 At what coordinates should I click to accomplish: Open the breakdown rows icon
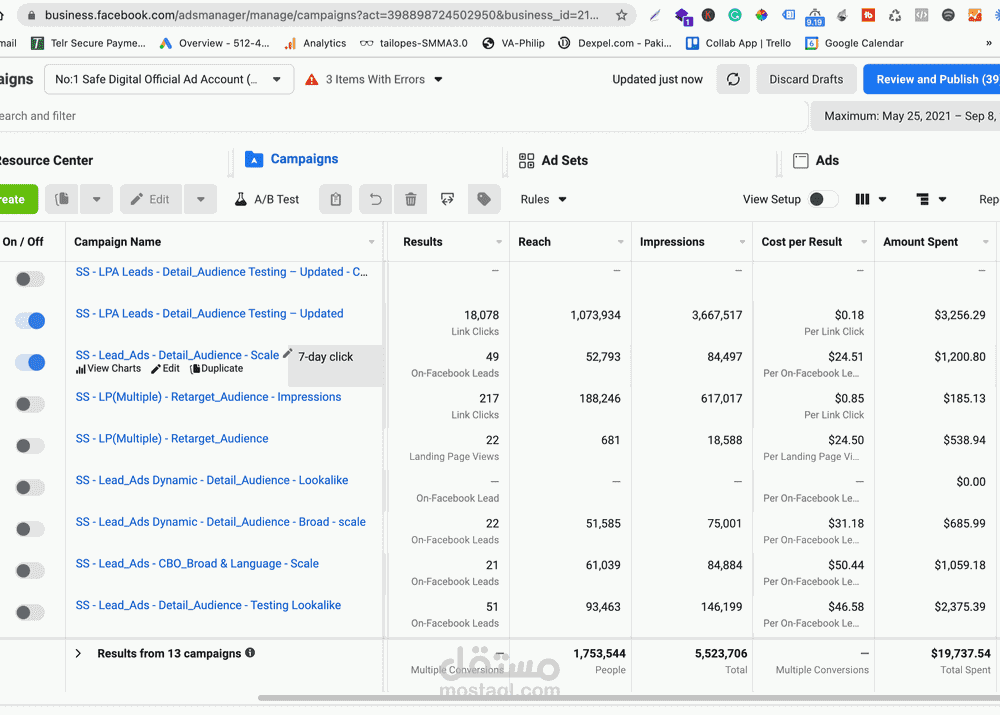click(922, 199)
